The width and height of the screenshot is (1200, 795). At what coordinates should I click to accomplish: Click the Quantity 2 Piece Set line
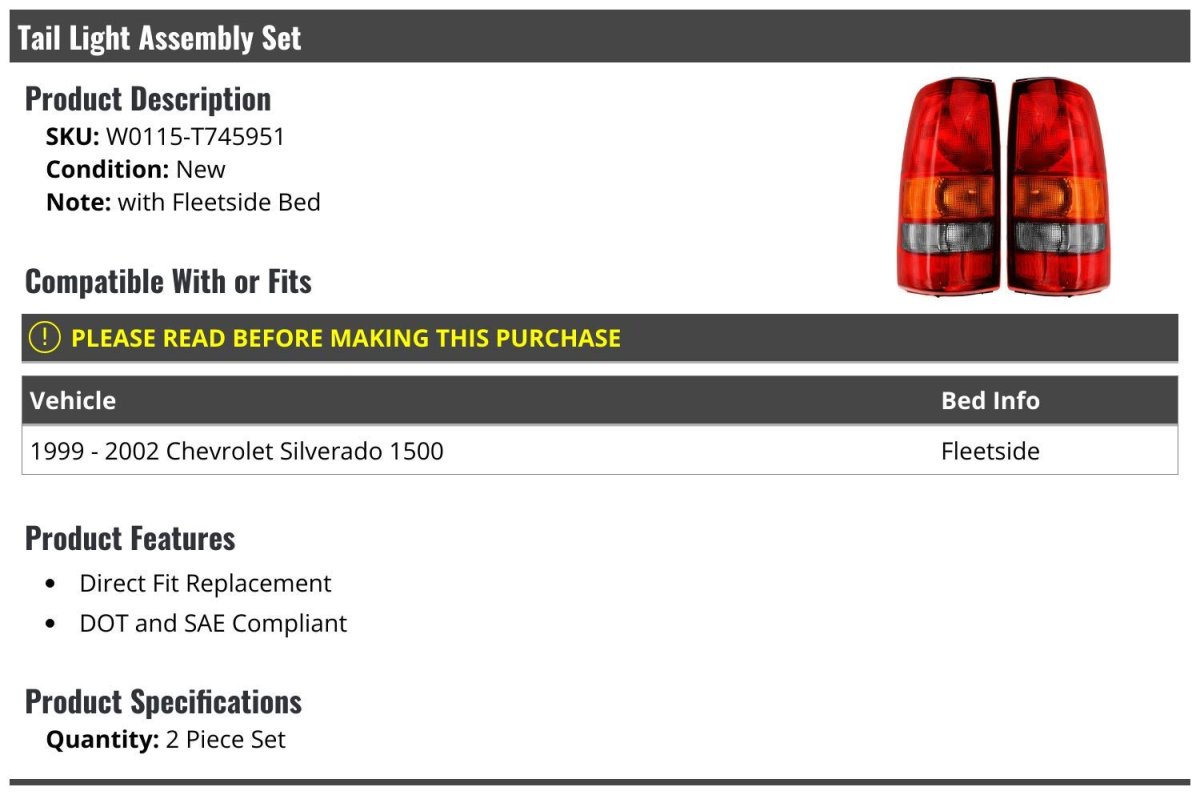[x=166, y=740]
